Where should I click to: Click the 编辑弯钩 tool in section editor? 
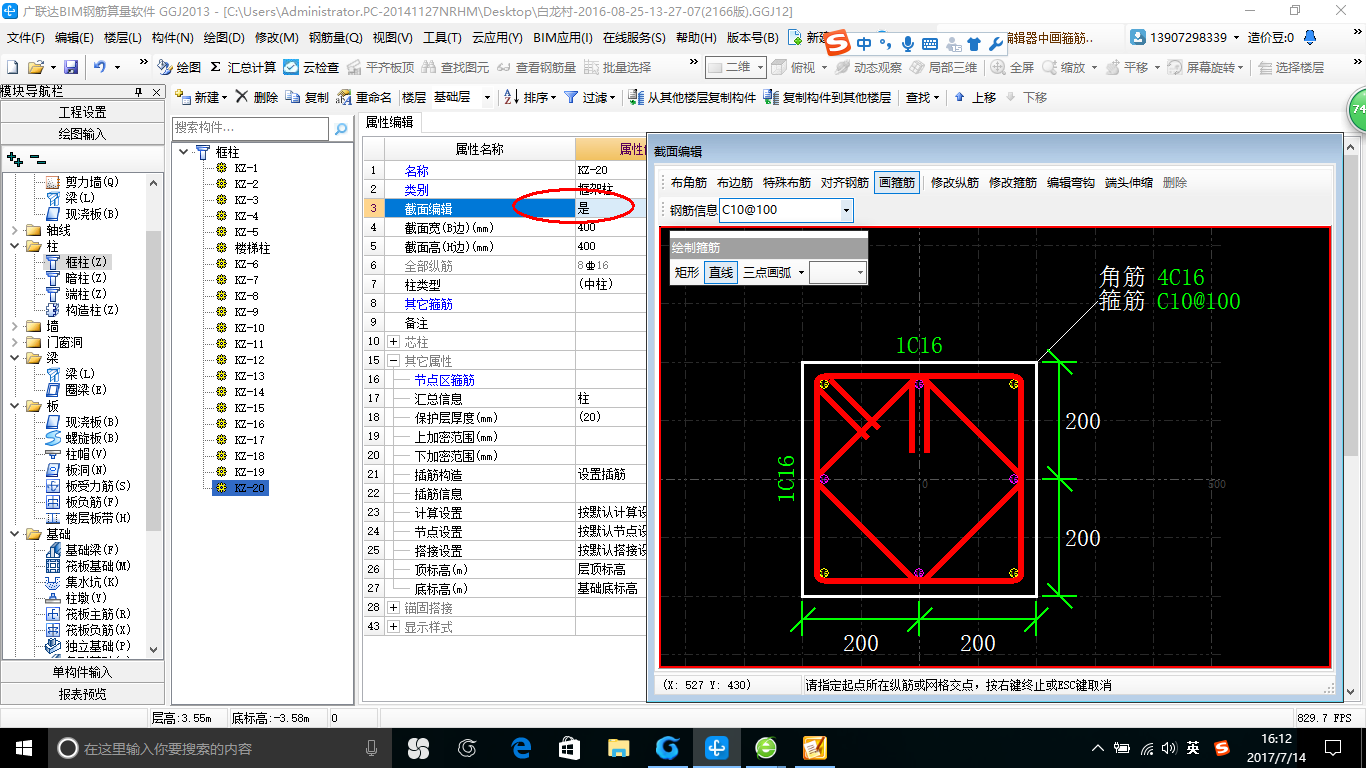click(x=1070, y=183)
